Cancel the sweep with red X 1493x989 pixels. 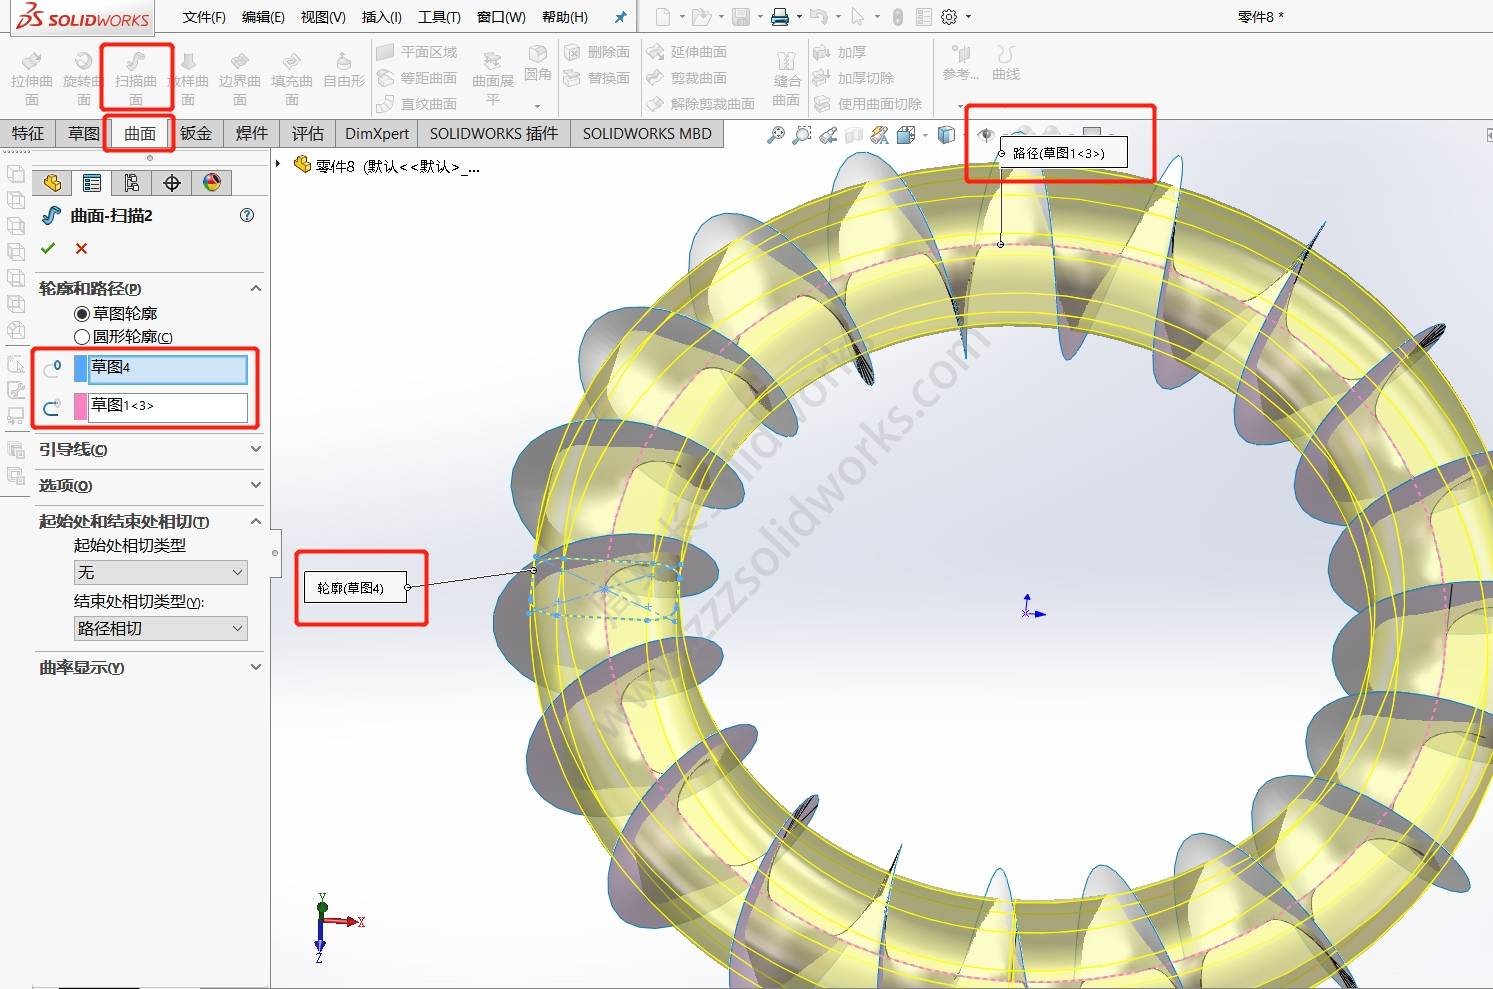tap(81, 248)
